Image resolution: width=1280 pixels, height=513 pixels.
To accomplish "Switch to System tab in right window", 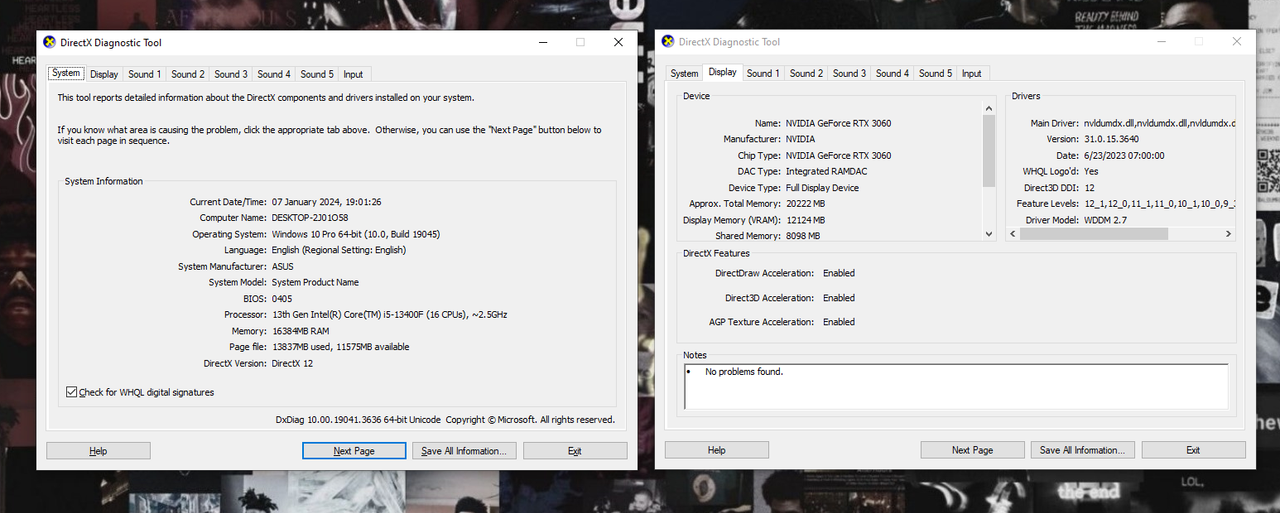I will pos(684,73).
